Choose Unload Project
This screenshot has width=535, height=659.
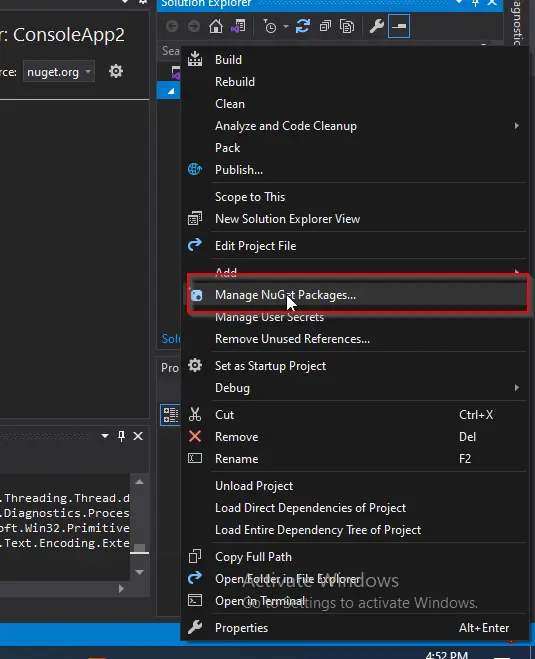pyautogui.click(x=356, y=486)
